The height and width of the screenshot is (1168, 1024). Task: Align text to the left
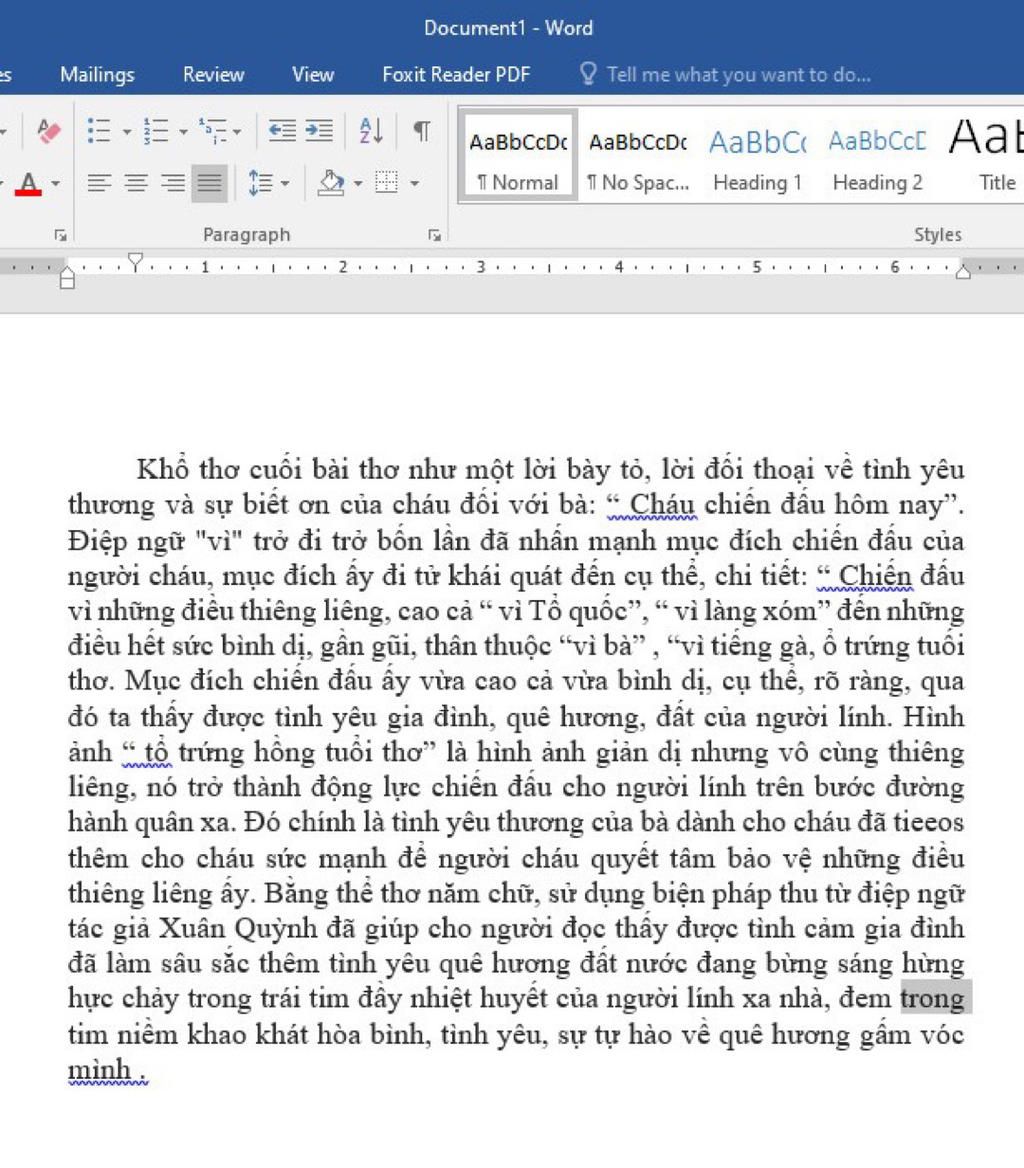tap(99, 182)
